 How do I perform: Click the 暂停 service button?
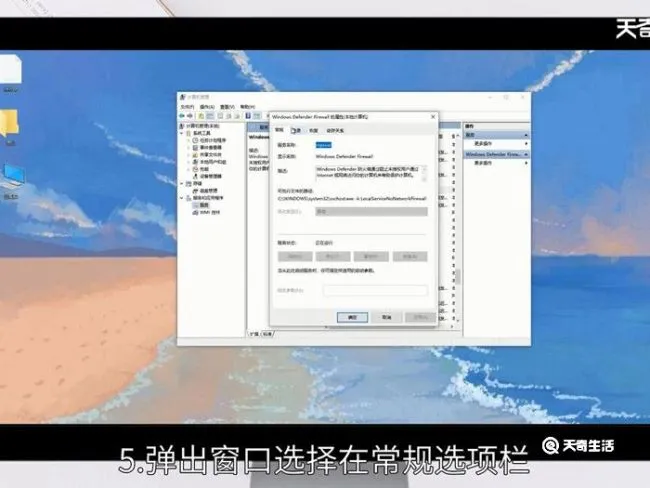point(371,257)
